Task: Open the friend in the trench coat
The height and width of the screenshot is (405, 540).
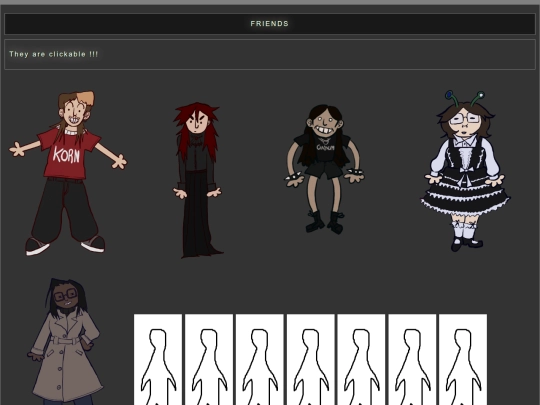Action: pyautogui.click(x=65, y=341)
